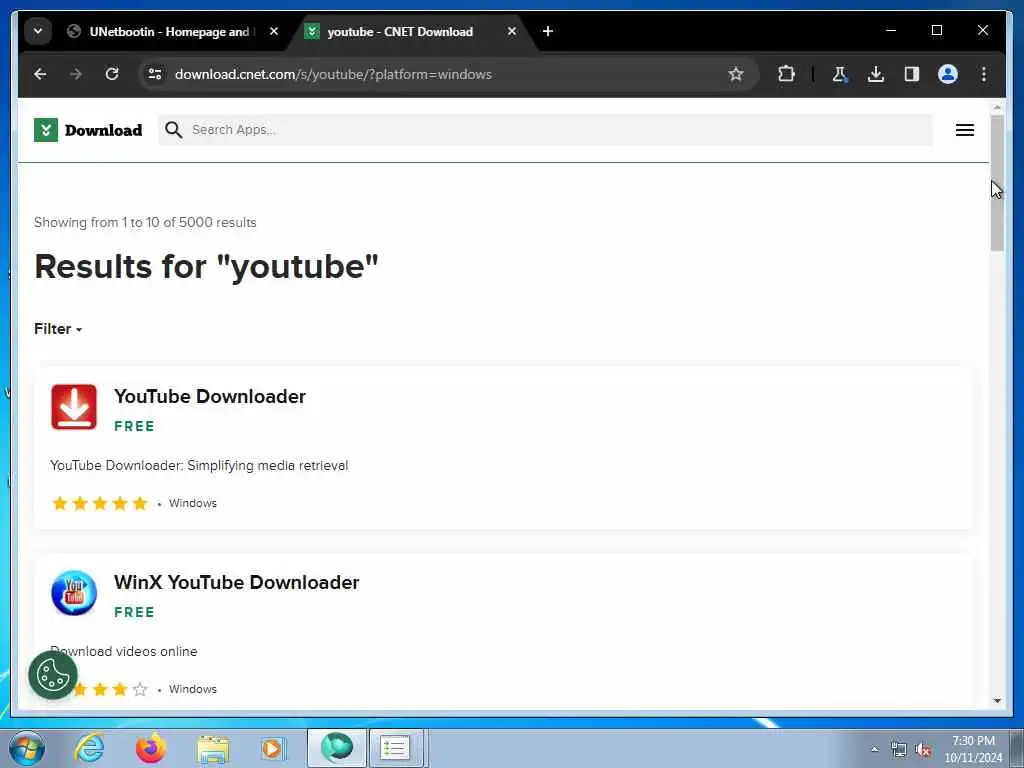
Task: Click the network tray icon
Action: pyautogui.click(x=899, y=749)
